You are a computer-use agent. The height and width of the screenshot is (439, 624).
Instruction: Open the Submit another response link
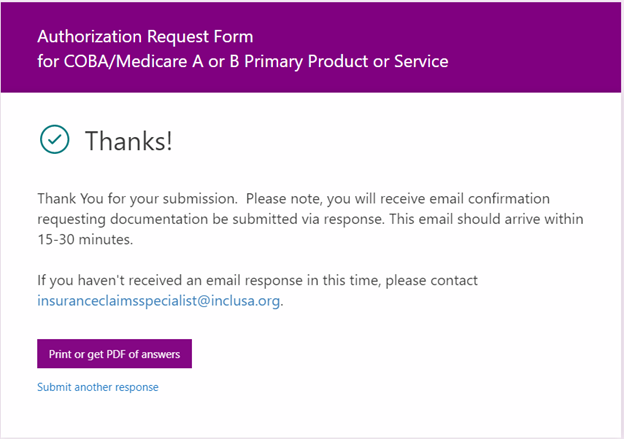(x=97, y=387)
